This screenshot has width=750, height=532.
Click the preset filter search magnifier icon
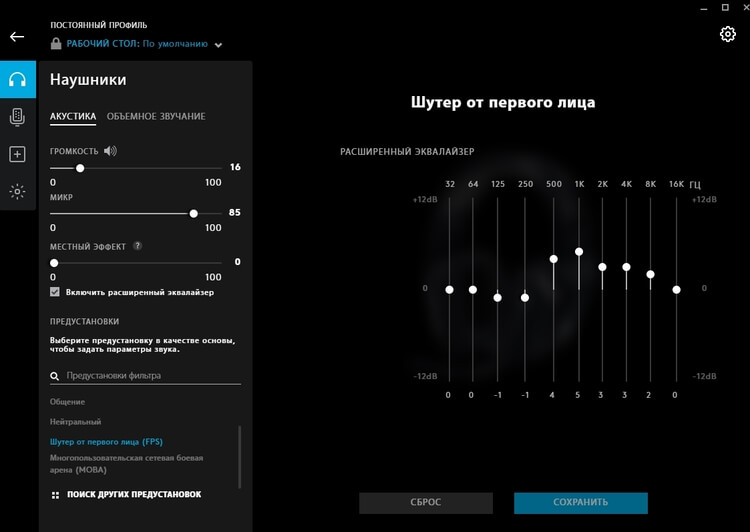(x=55, y=377)
